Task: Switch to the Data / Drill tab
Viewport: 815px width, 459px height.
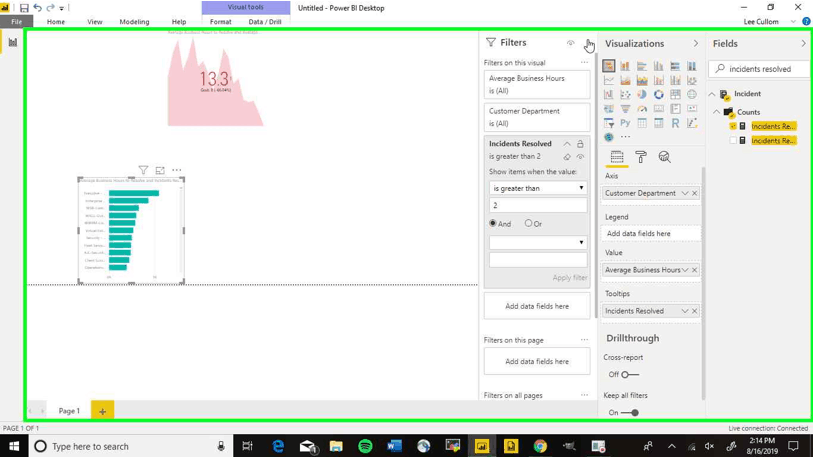Action: pyautogui.click(x=265, y=22)
